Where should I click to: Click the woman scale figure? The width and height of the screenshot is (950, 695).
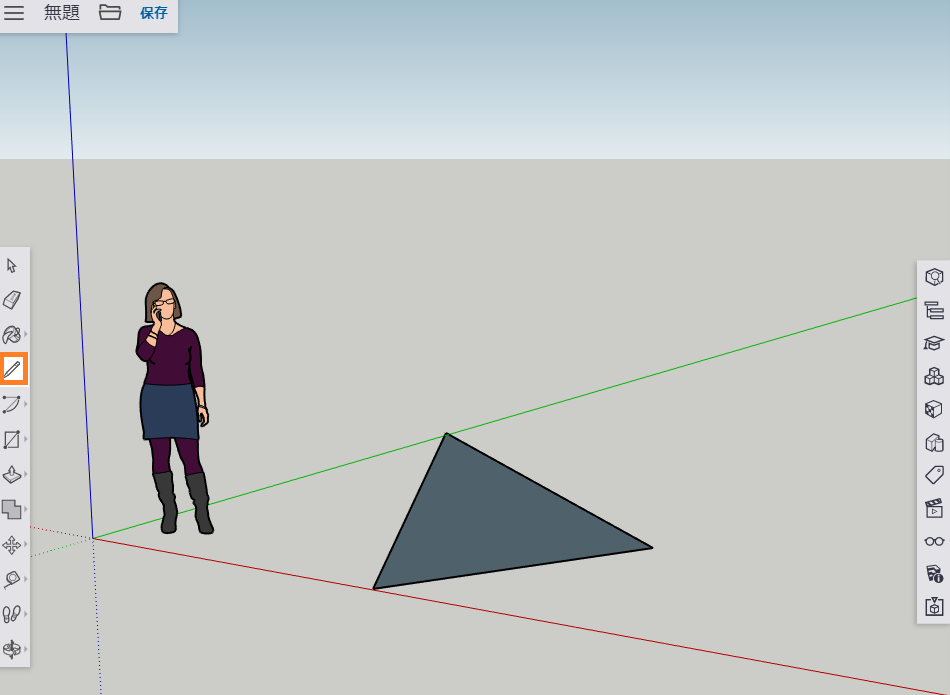pyautogui.click(x=174, y=408)
